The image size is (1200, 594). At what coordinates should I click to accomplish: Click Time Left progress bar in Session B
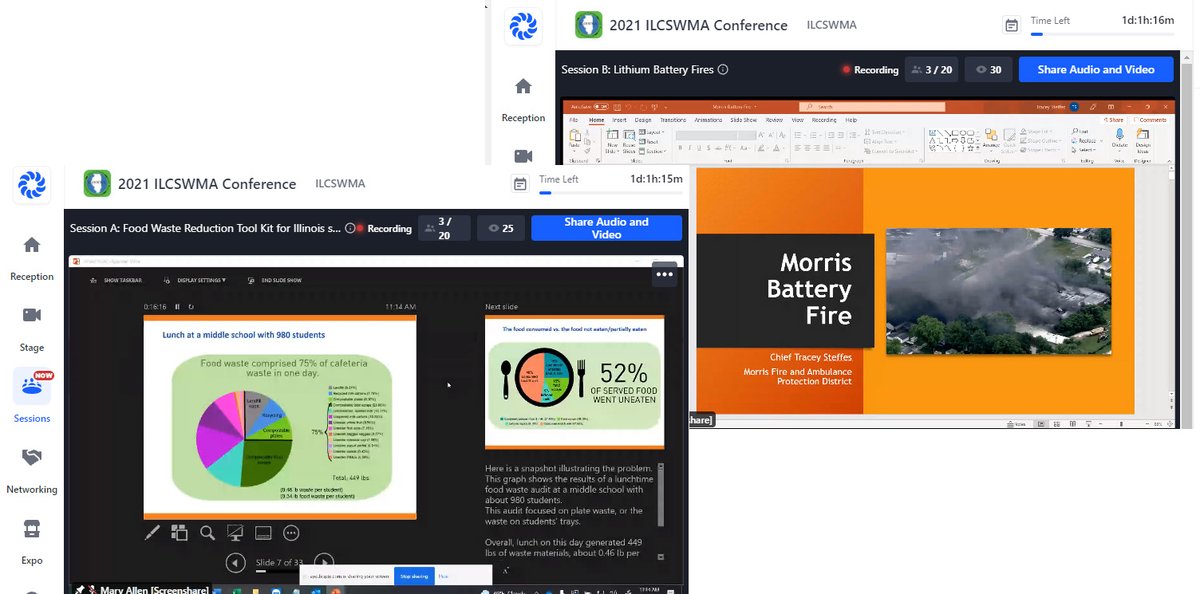pyautogui.click(x=1102, y=33)
